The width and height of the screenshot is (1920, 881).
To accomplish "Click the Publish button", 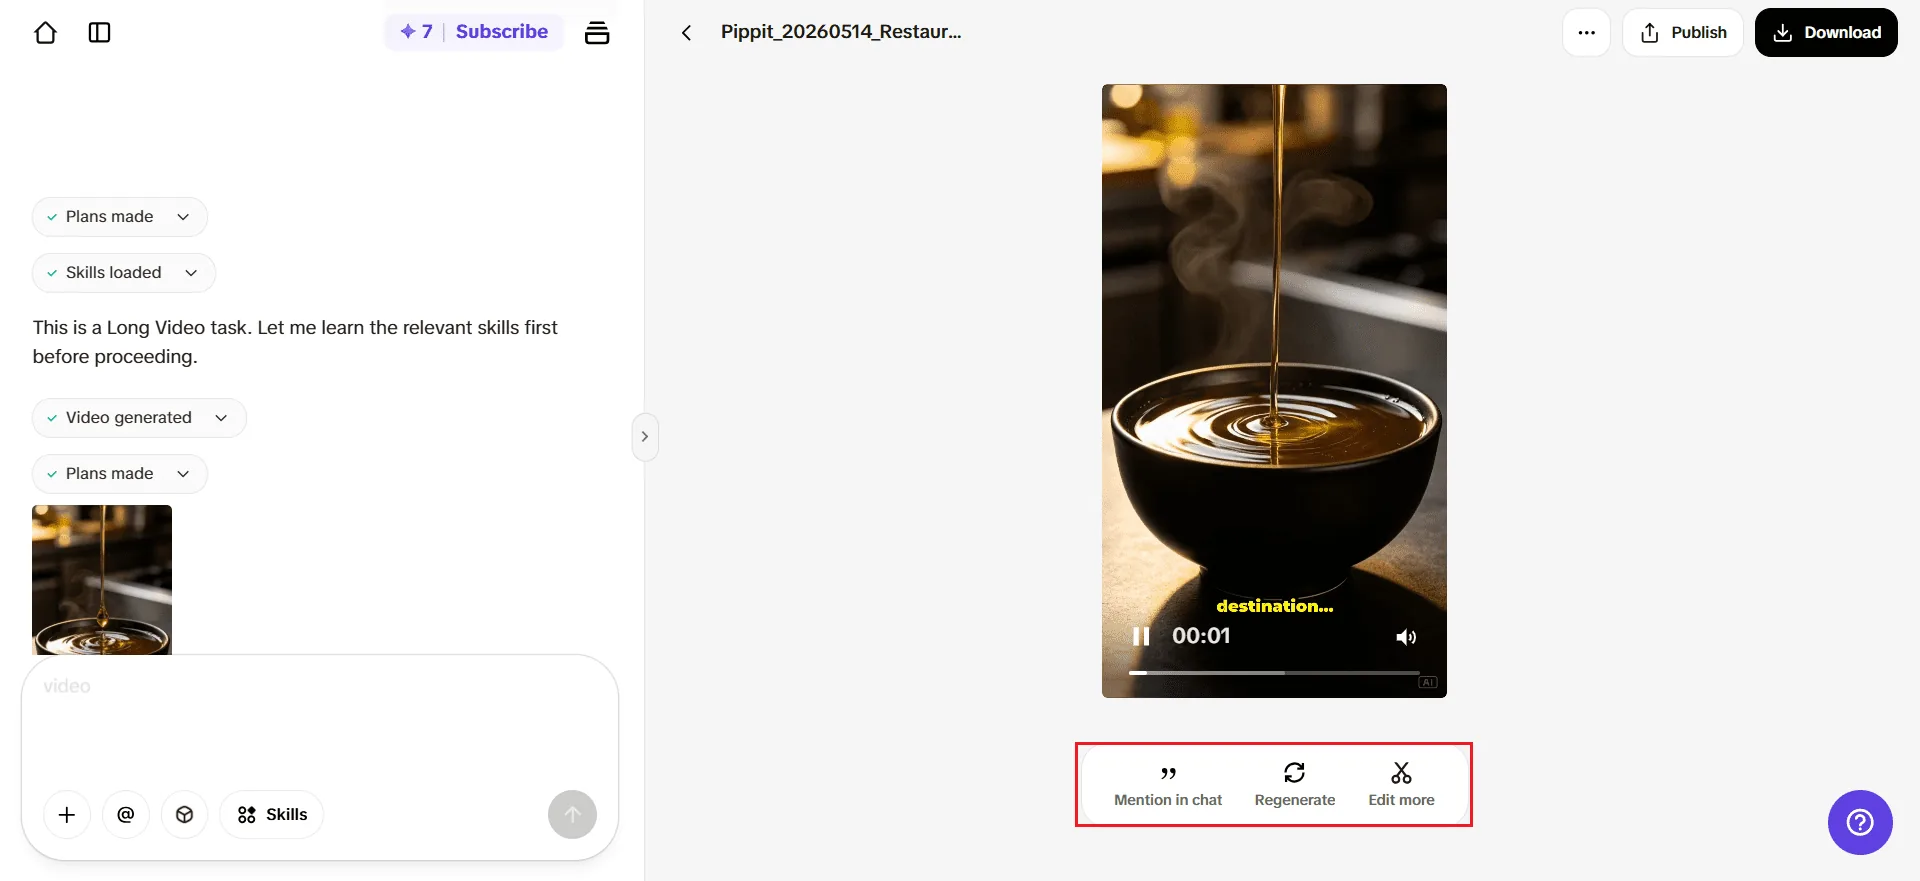I will point(1683,32).
